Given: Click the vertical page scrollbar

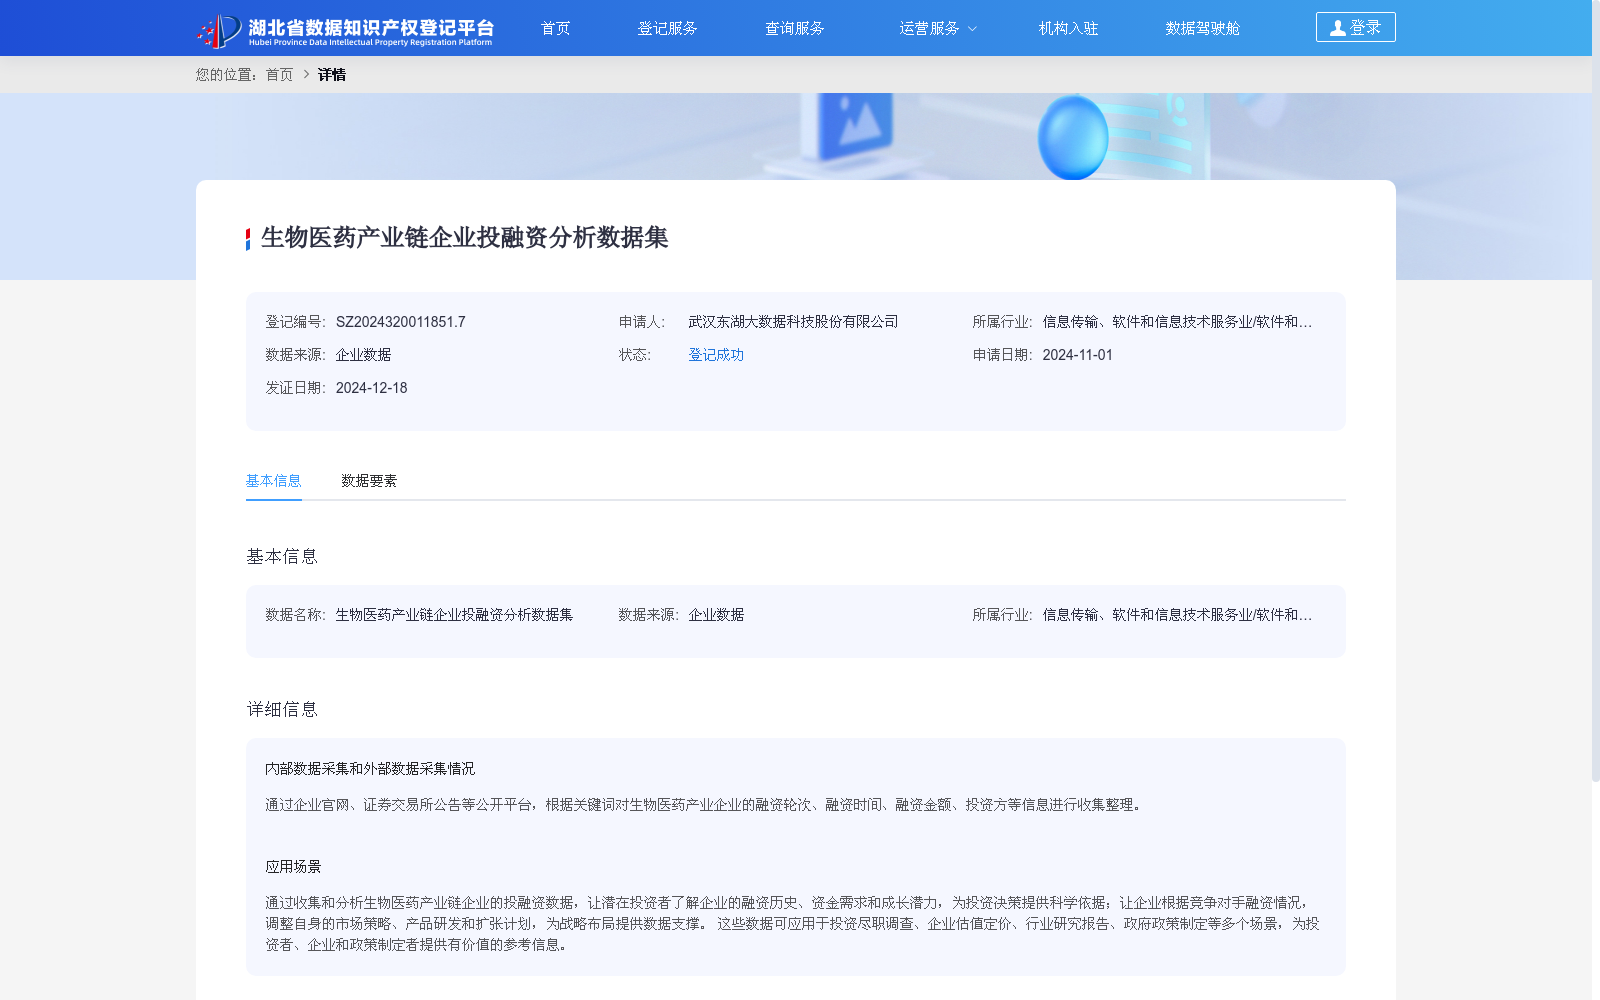Looking at the screenshot, I should 1596,390.
